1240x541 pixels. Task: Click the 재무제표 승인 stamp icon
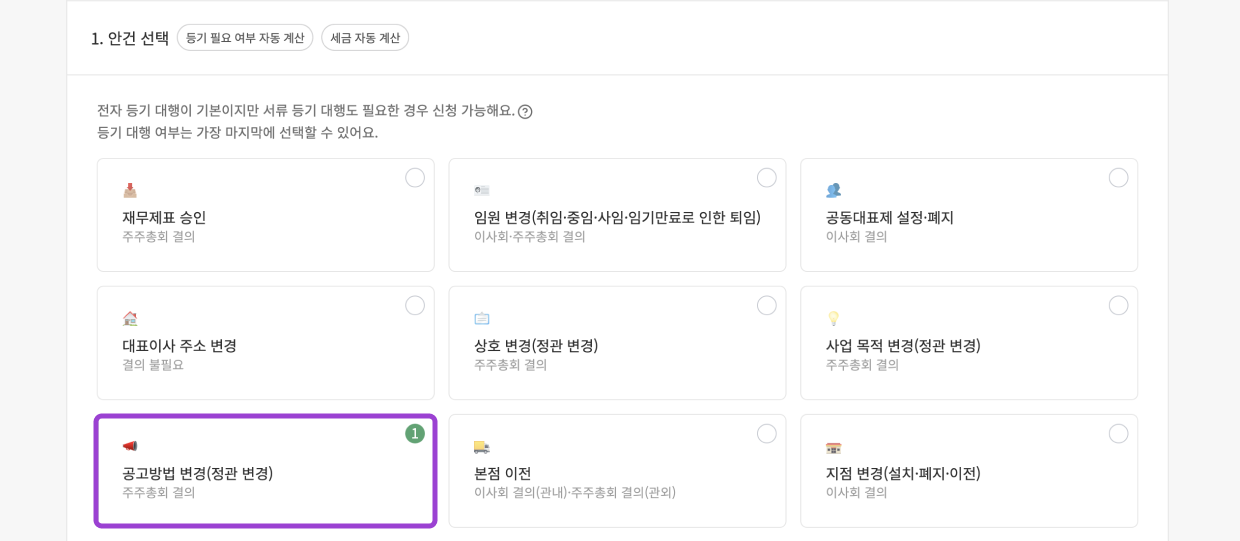pos(130,190)
